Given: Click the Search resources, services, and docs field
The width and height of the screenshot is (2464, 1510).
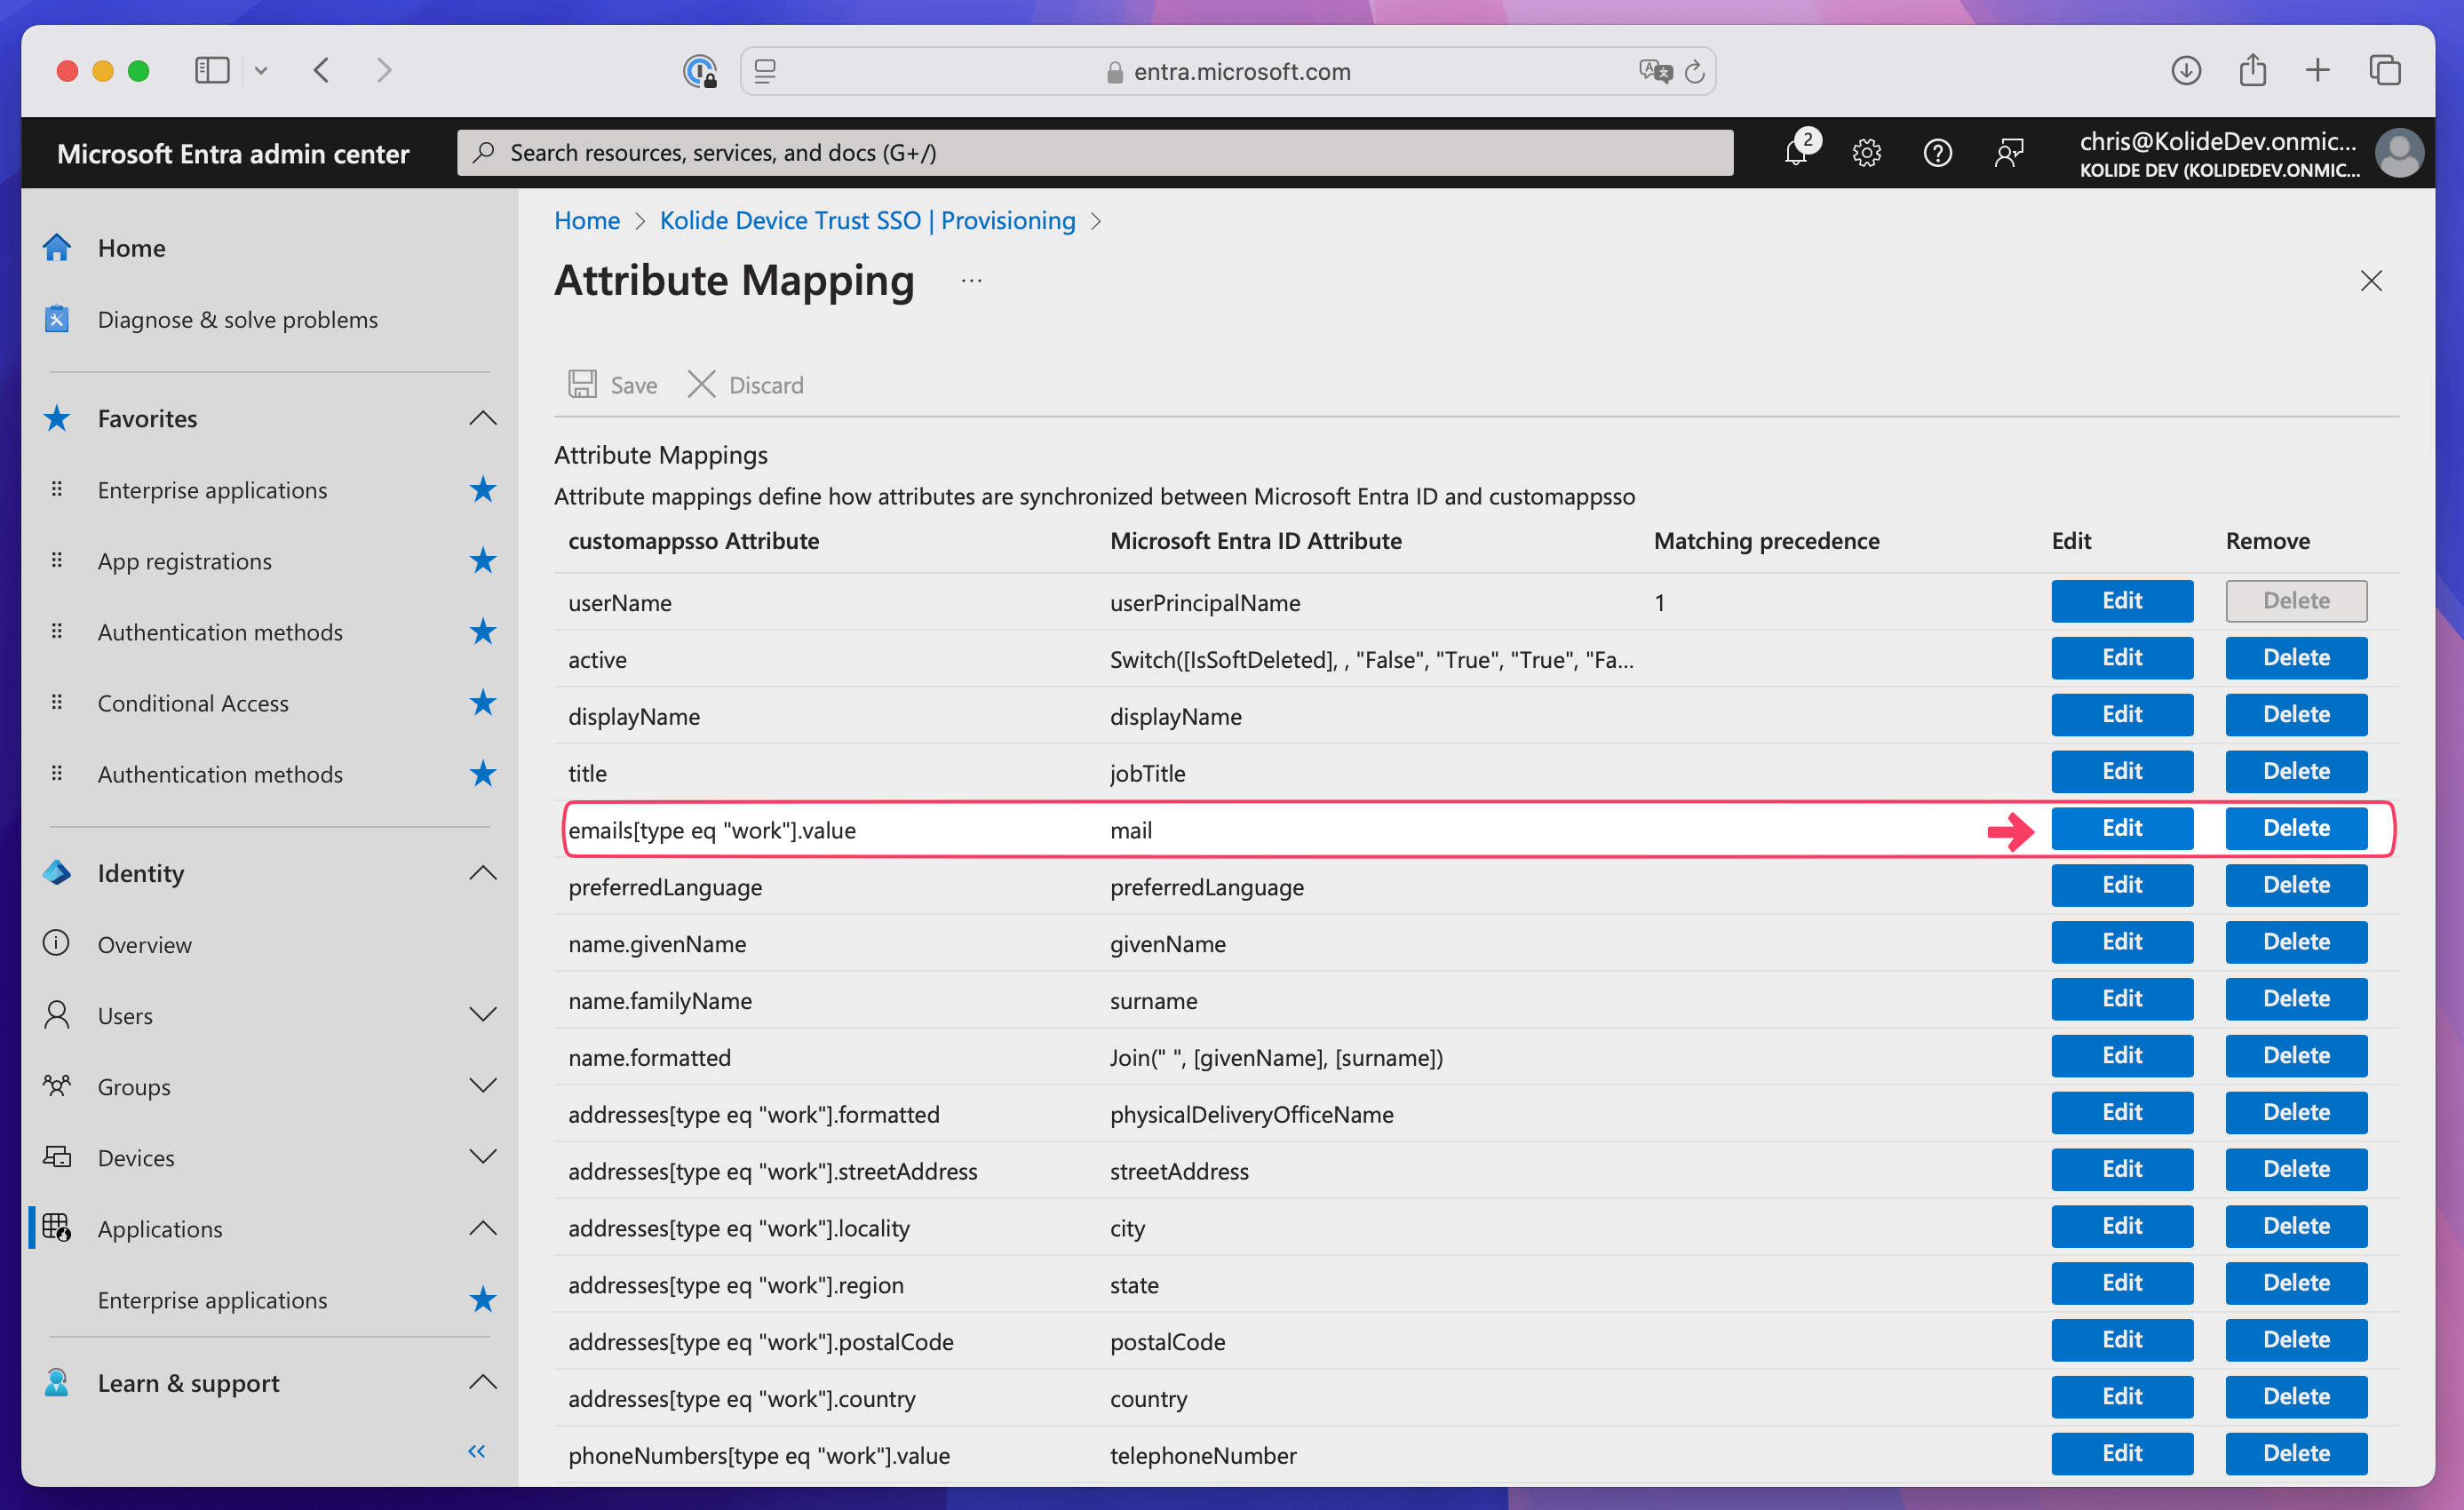Looking at the screenshot, I should click(1095, 153).
